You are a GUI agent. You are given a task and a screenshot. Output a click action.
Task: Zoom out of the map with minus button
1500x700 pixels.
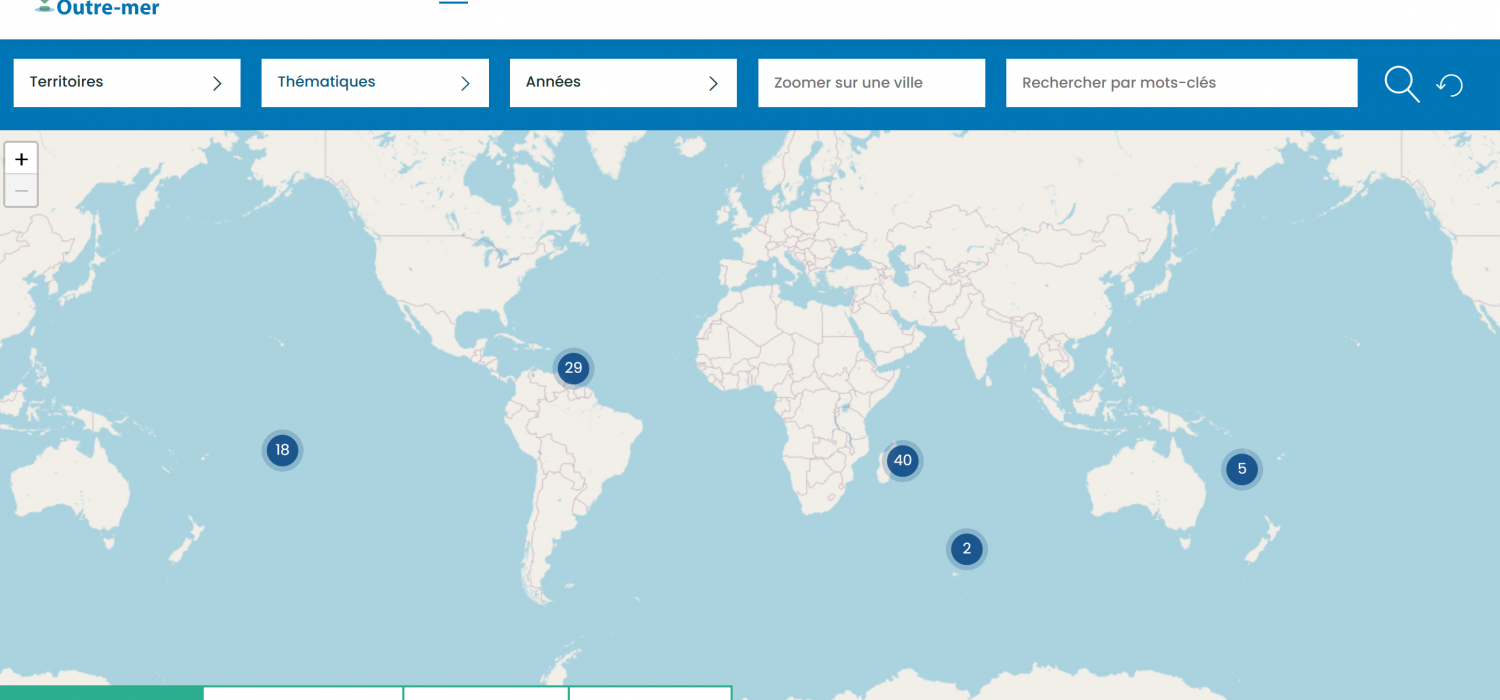tap(21, 190)
